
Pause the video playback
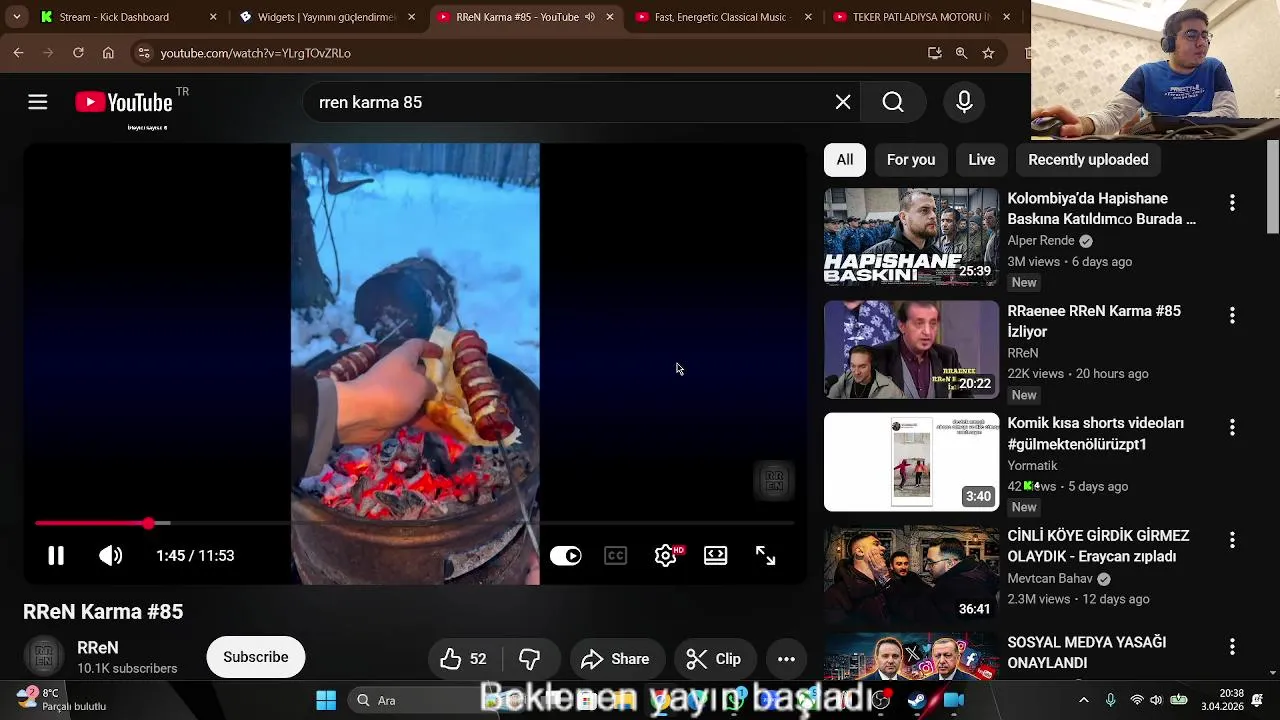(x=56, y=556)
